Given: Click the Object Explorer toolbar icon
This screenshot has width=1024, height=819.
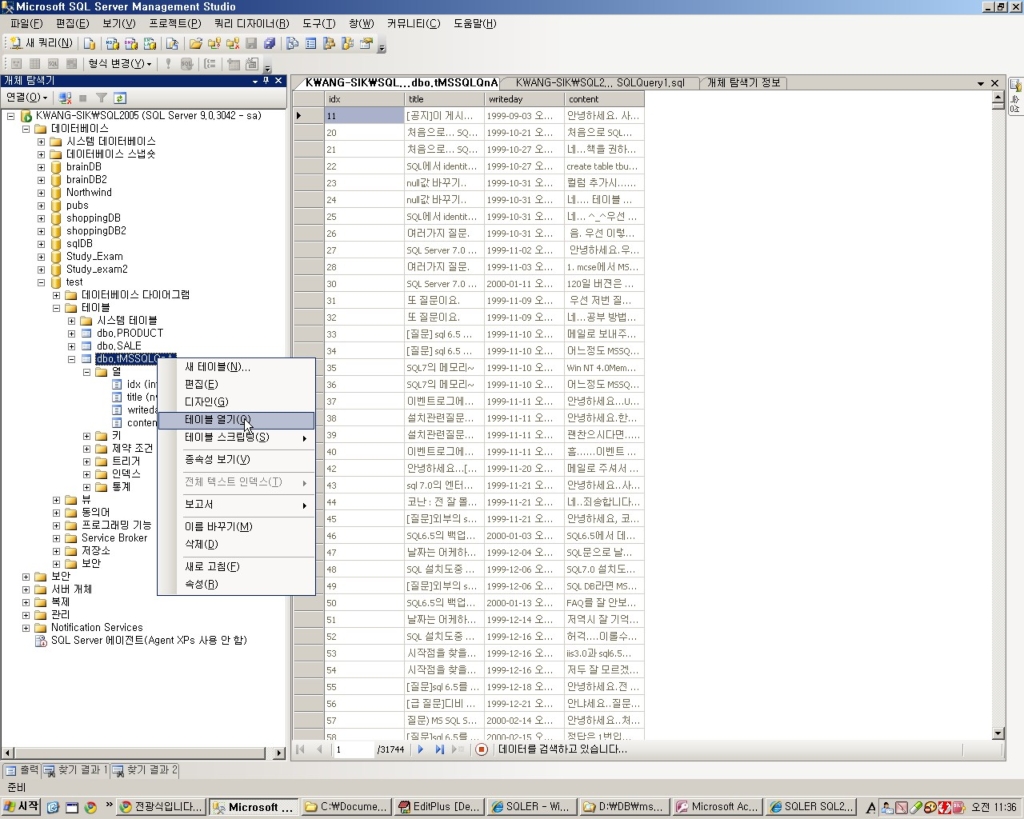Looking at the screenshot, I should [x=329, y=44].
